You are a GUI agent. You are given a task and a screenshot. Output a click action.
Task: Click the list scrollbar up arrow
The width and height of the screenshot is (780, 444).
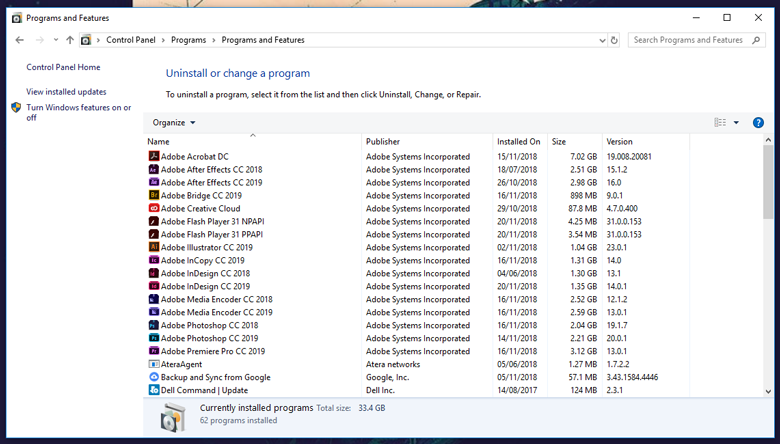click(x=768, y=140)
